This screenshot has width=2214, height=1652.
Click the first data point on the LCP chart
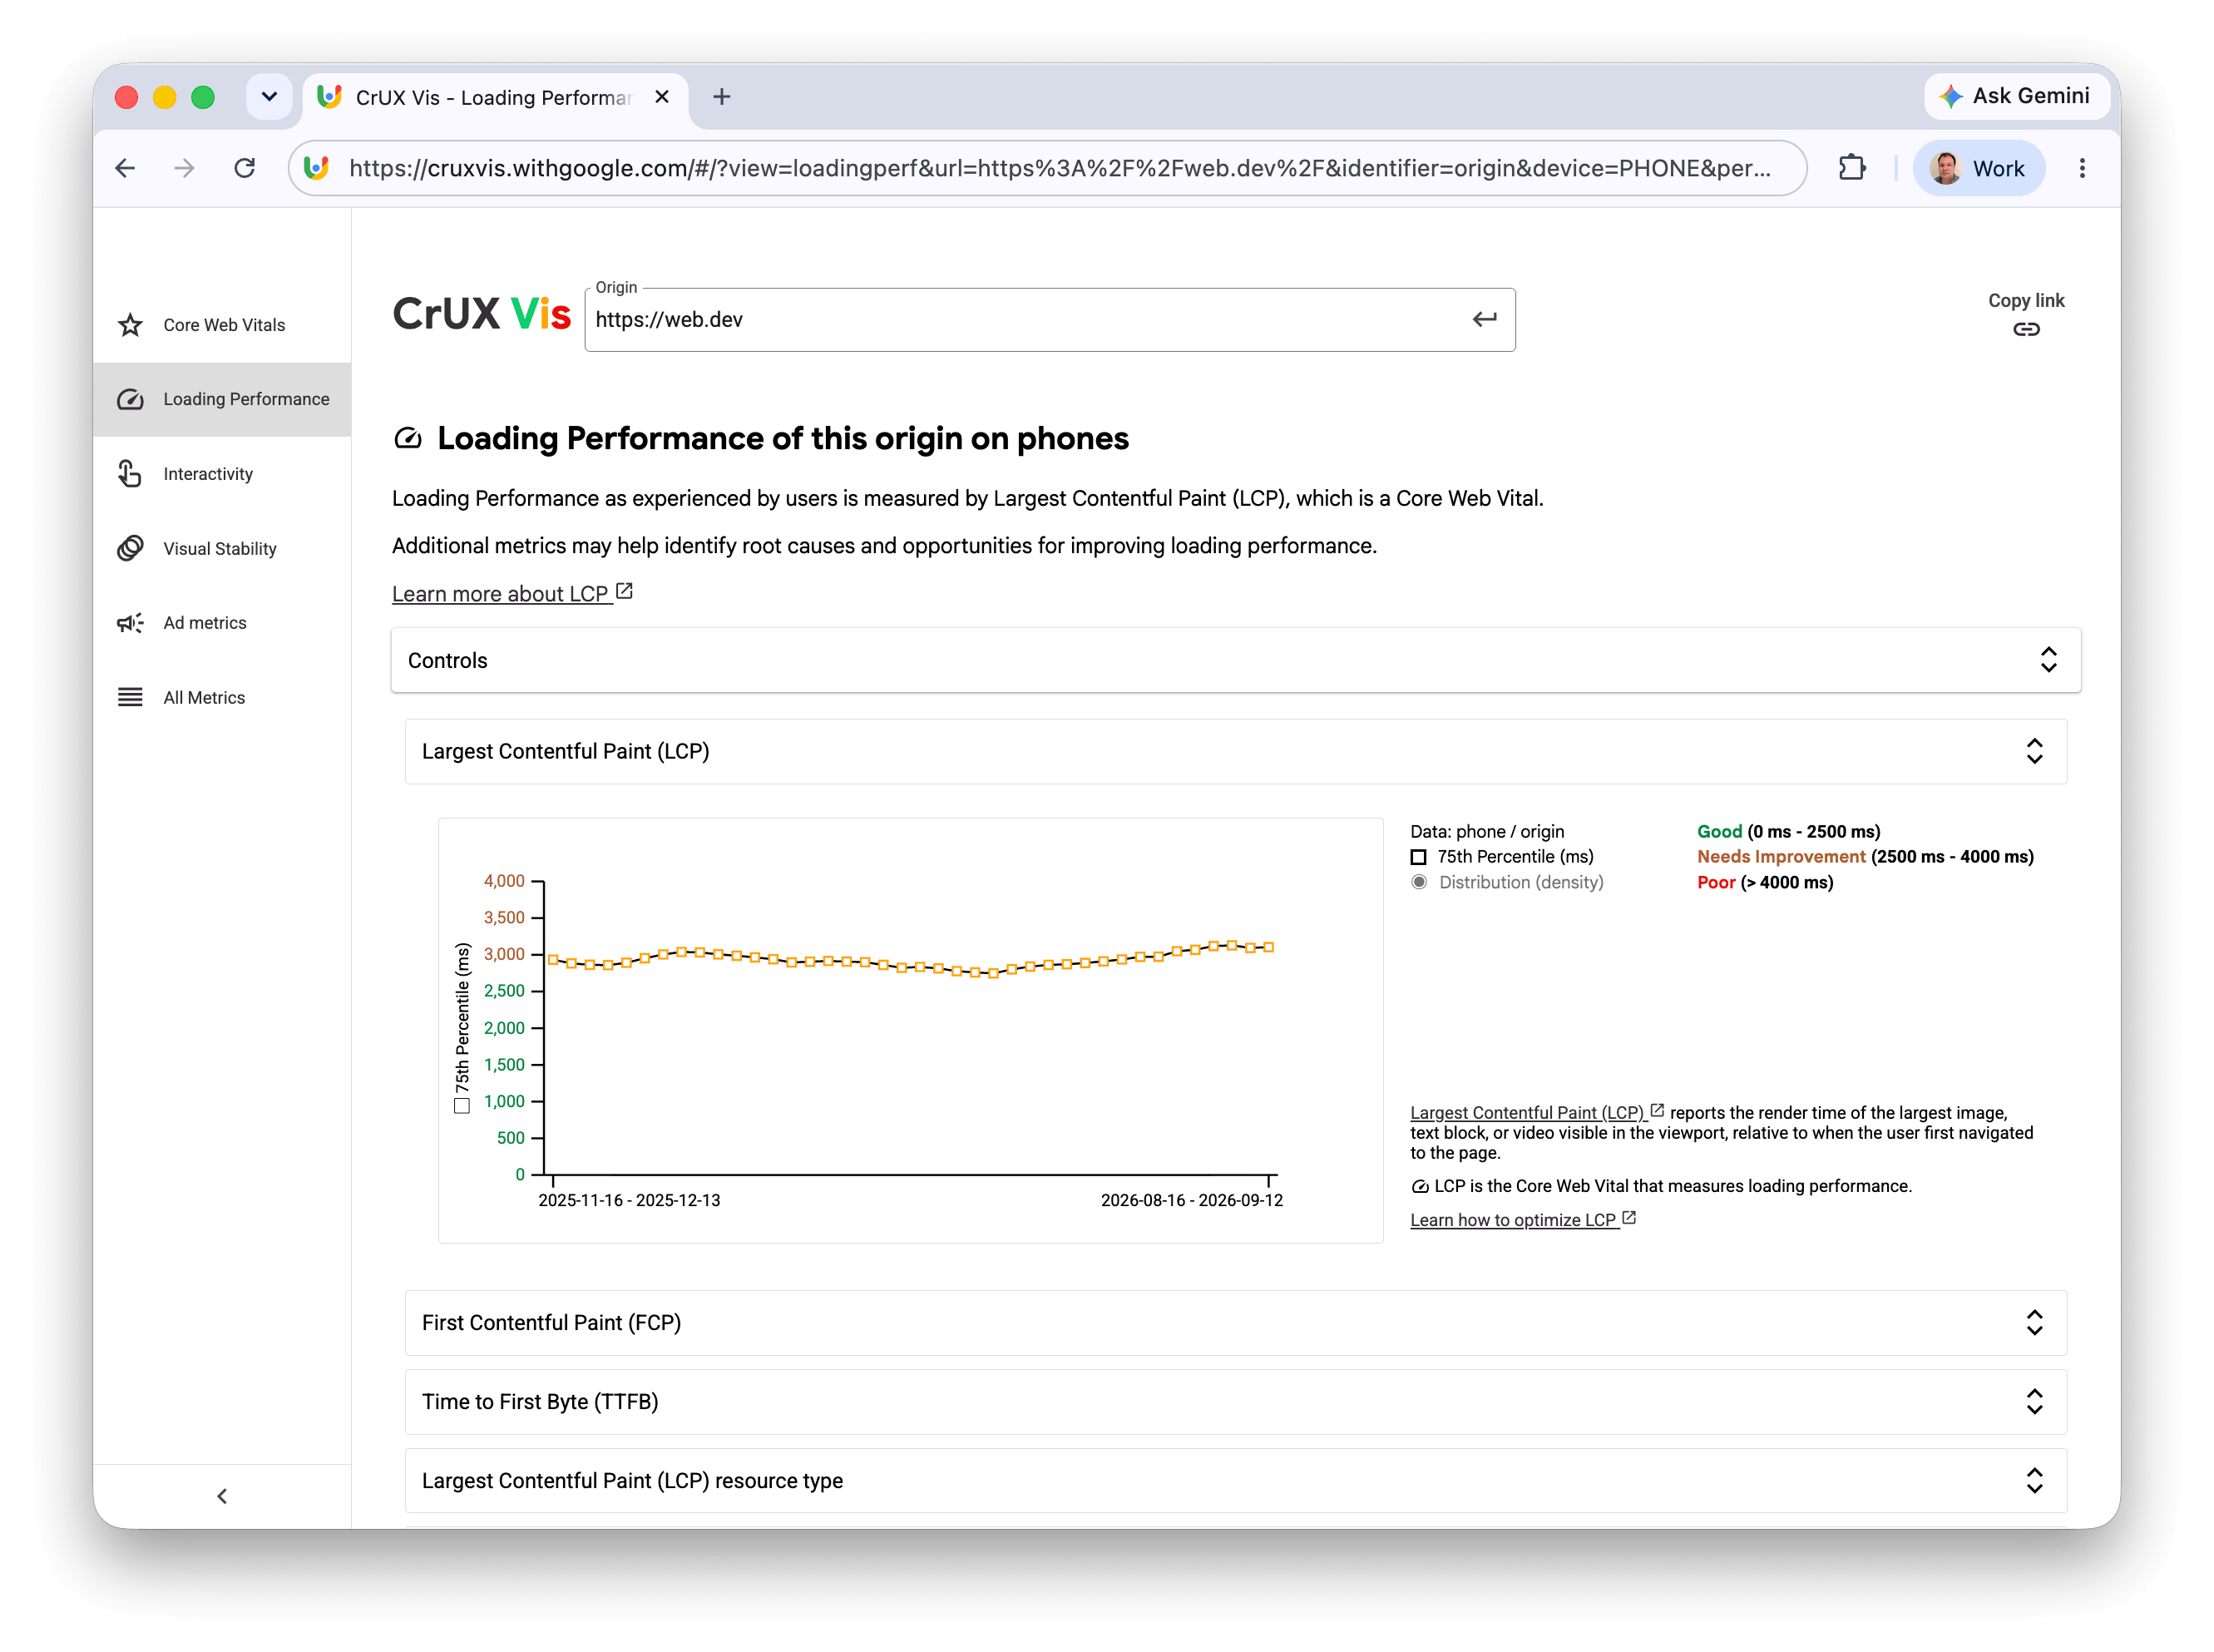pos(553,959)
